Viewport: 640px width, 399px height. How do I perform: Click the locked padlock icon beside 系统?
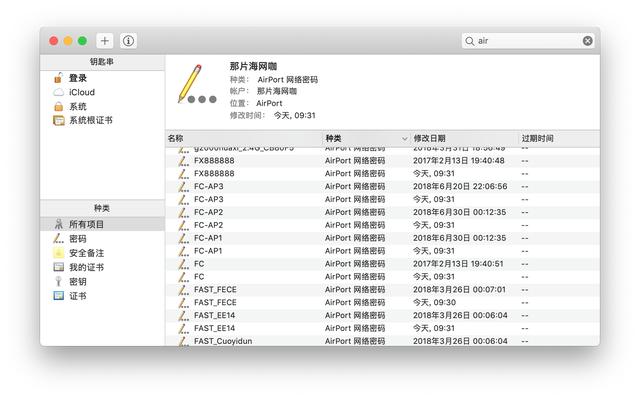(58, 106)
